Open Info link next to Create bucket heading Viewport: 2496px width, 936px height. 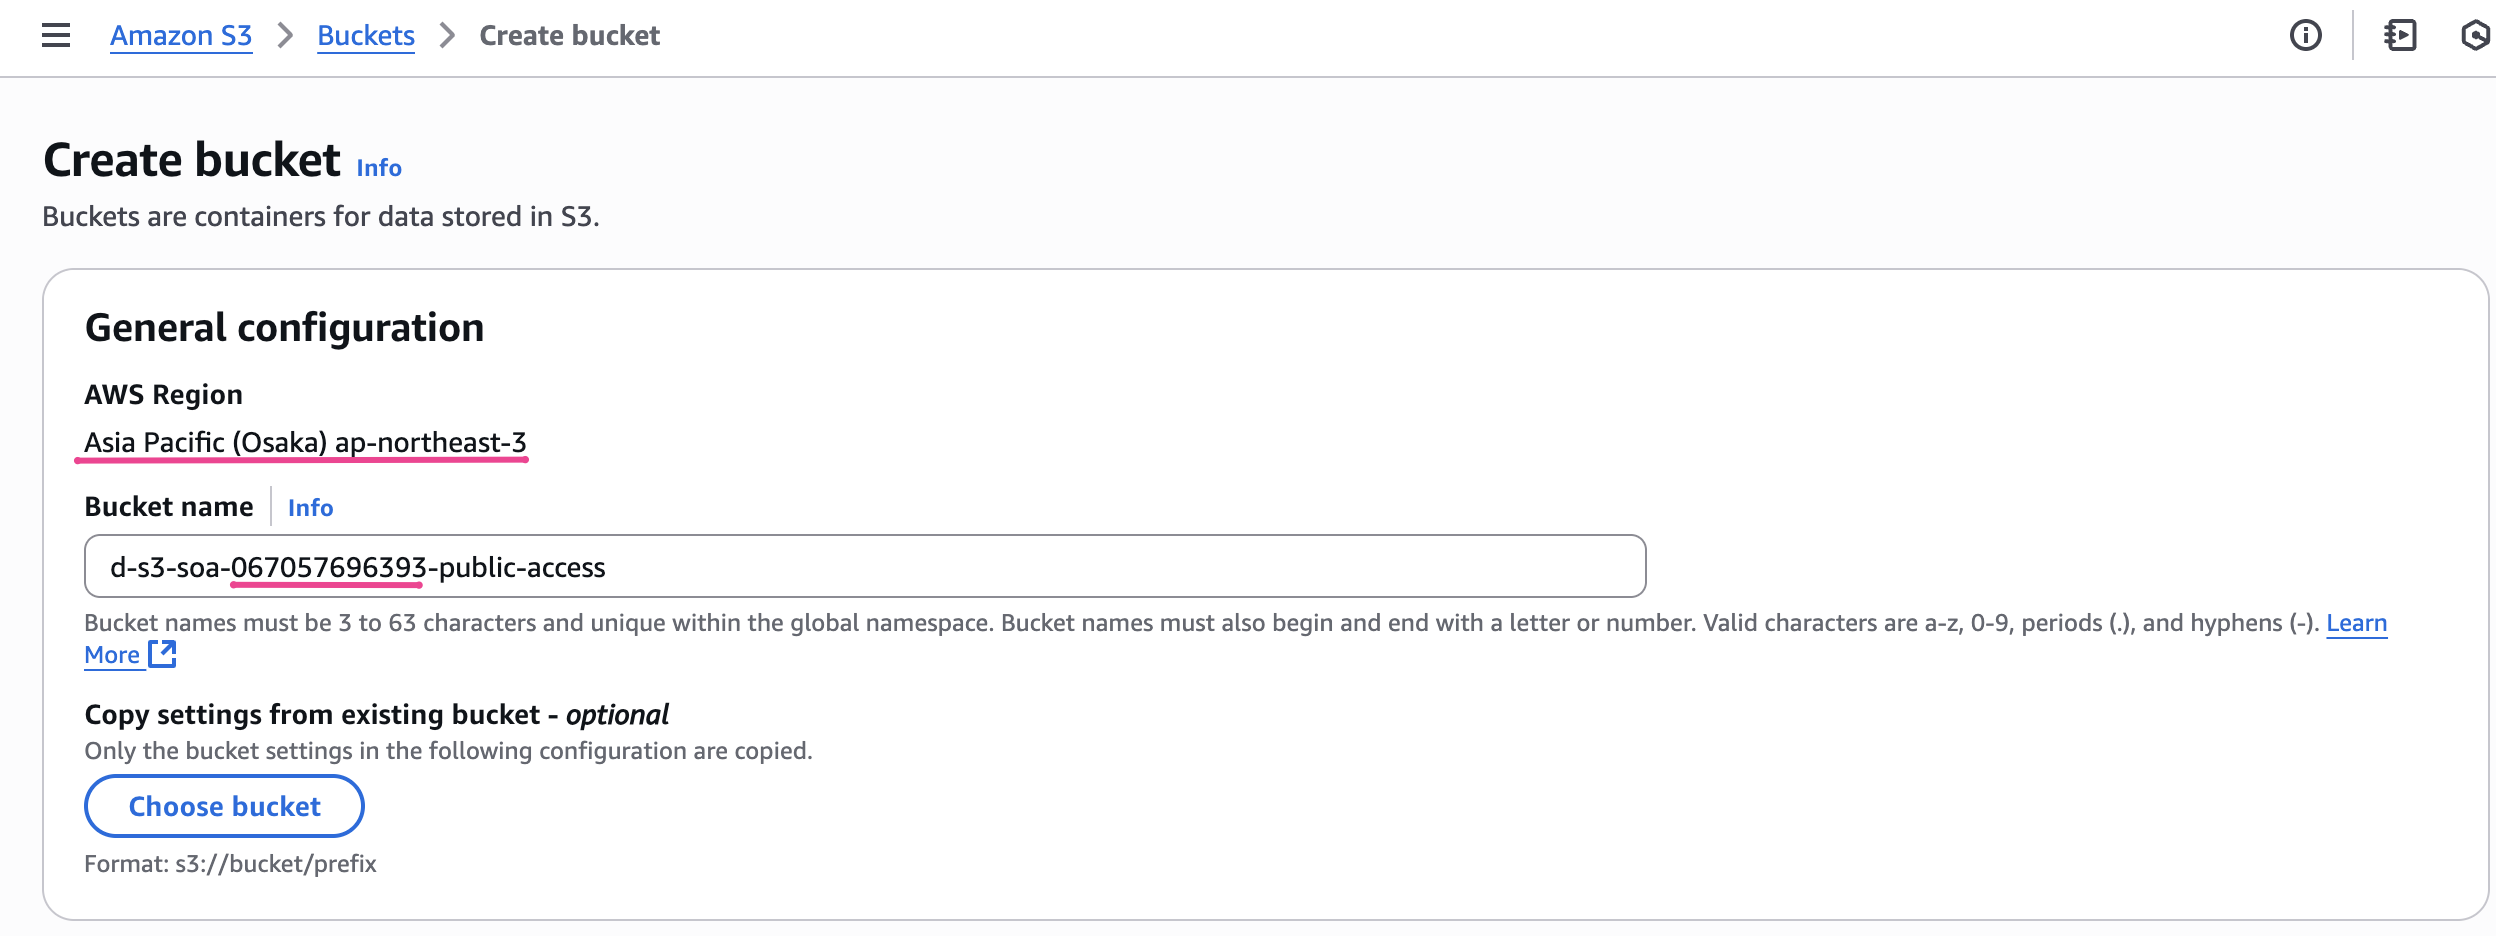click(379, 168)
